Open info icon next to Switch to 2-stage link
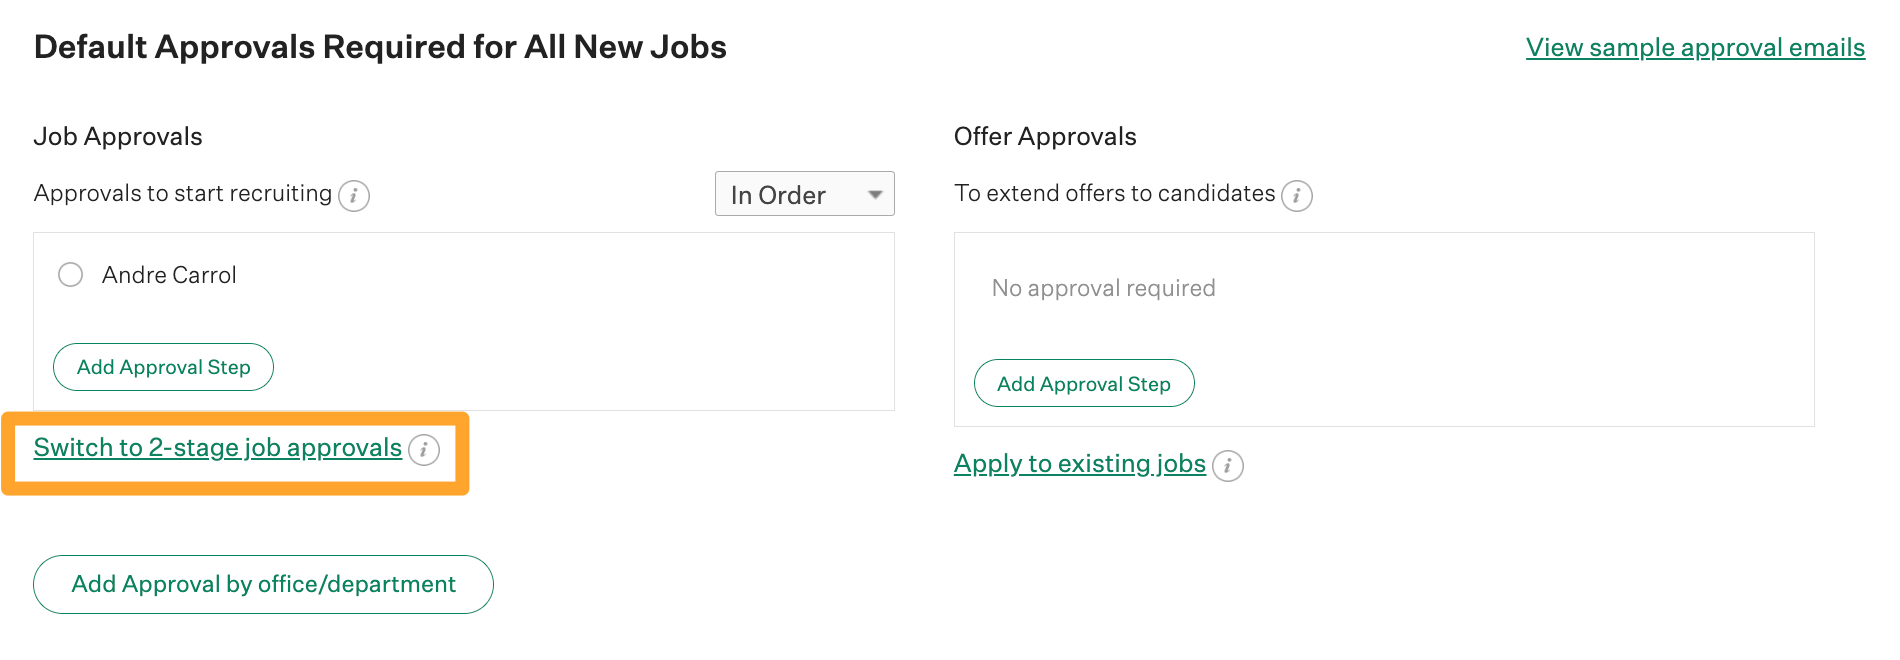The image size is (1900, 660). (424, 450)
